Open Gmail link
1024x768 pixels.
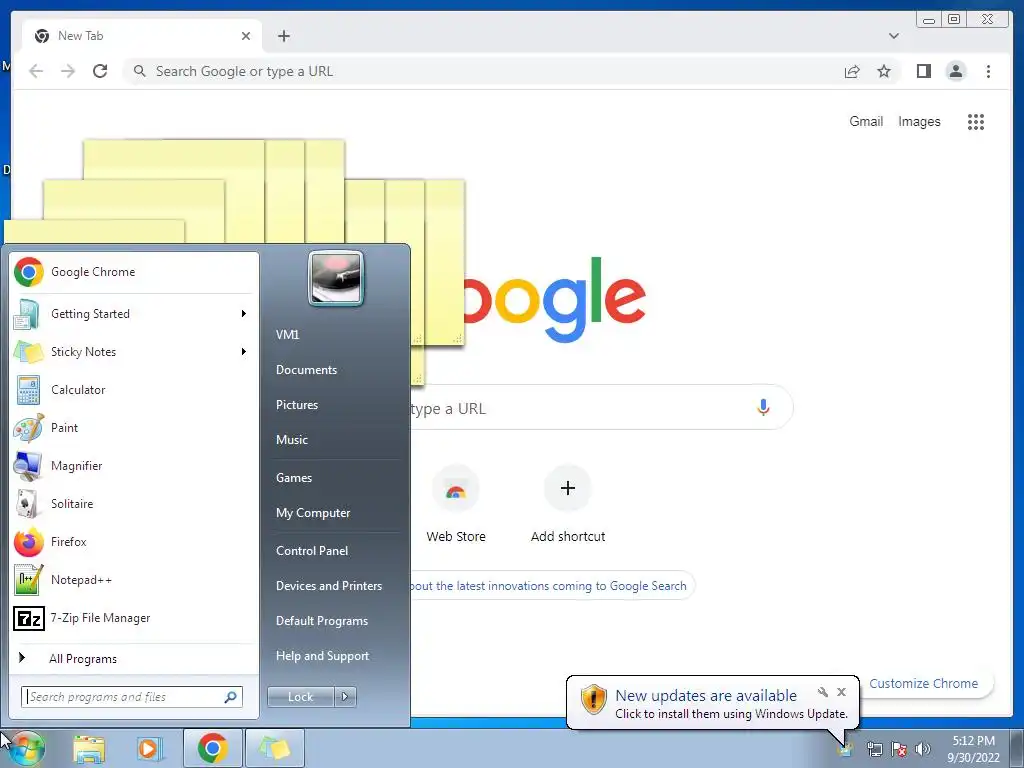coord(866,121)
